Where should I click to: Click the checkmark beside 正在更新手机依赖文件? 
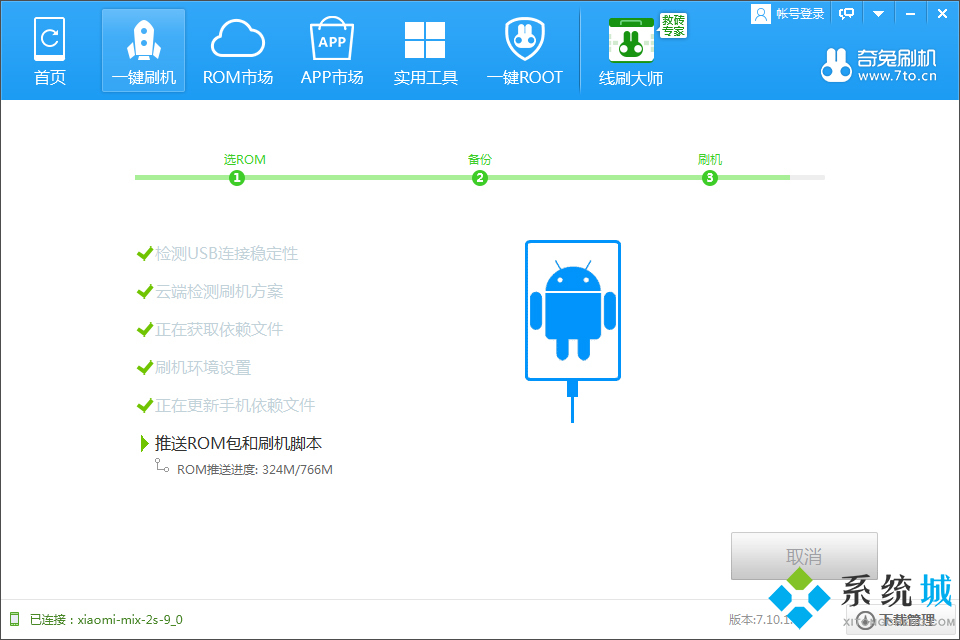tap(144, 405)
